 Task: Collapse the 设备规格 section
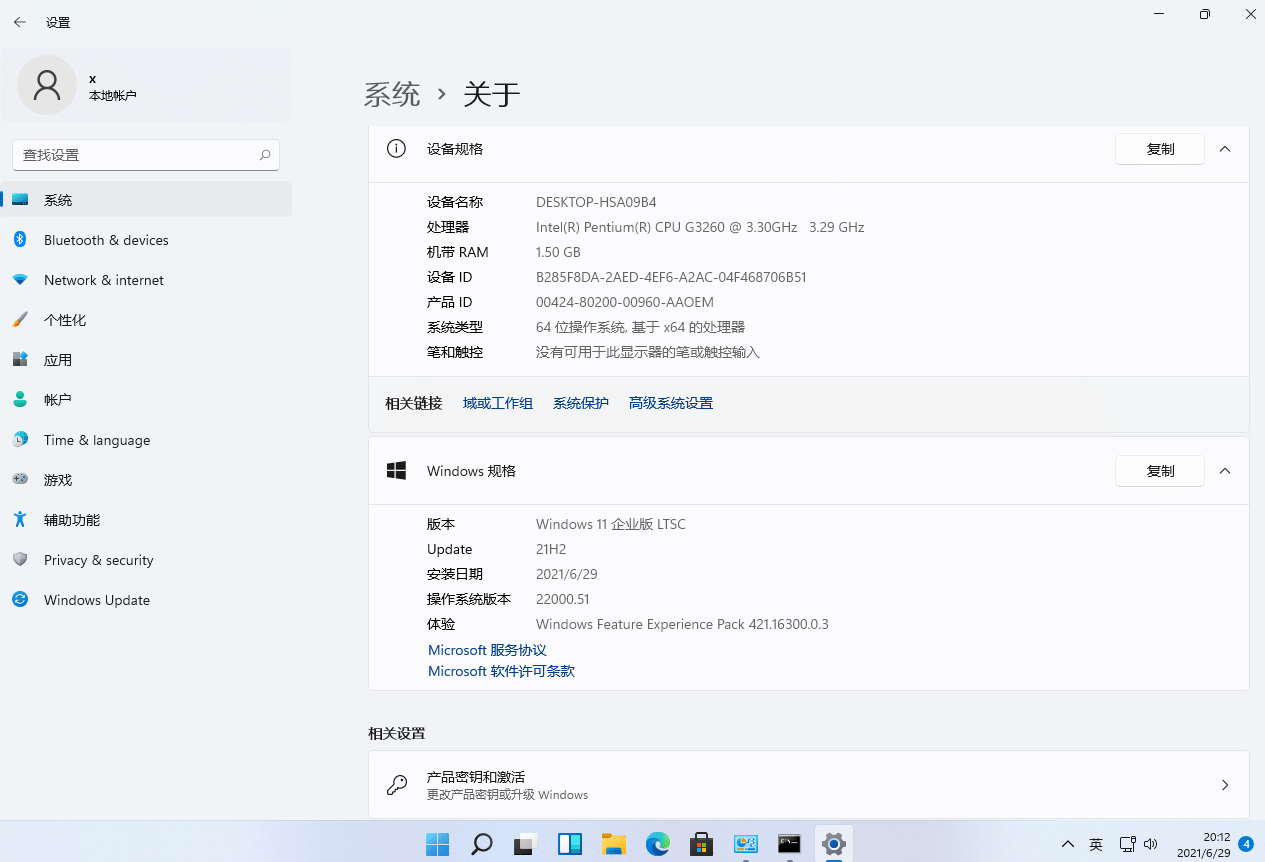point(1225,148)
